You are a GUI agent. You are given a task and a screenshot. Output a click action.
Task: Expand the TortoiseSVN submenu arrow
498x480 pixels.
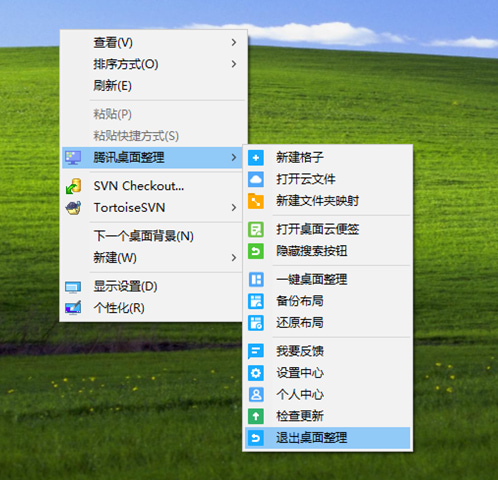(234, 208)
